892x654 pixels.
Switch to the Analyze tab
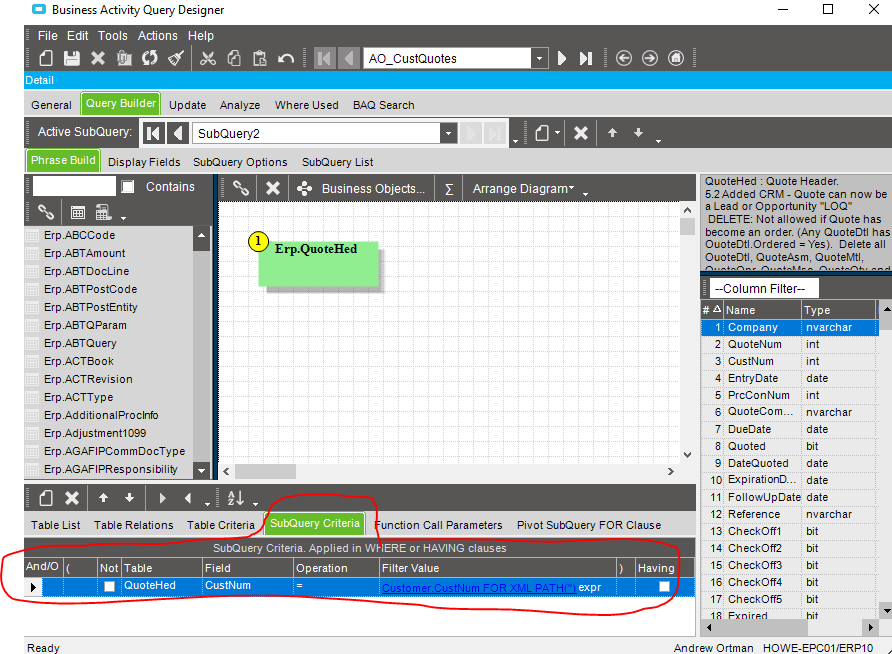coord(240,105)
